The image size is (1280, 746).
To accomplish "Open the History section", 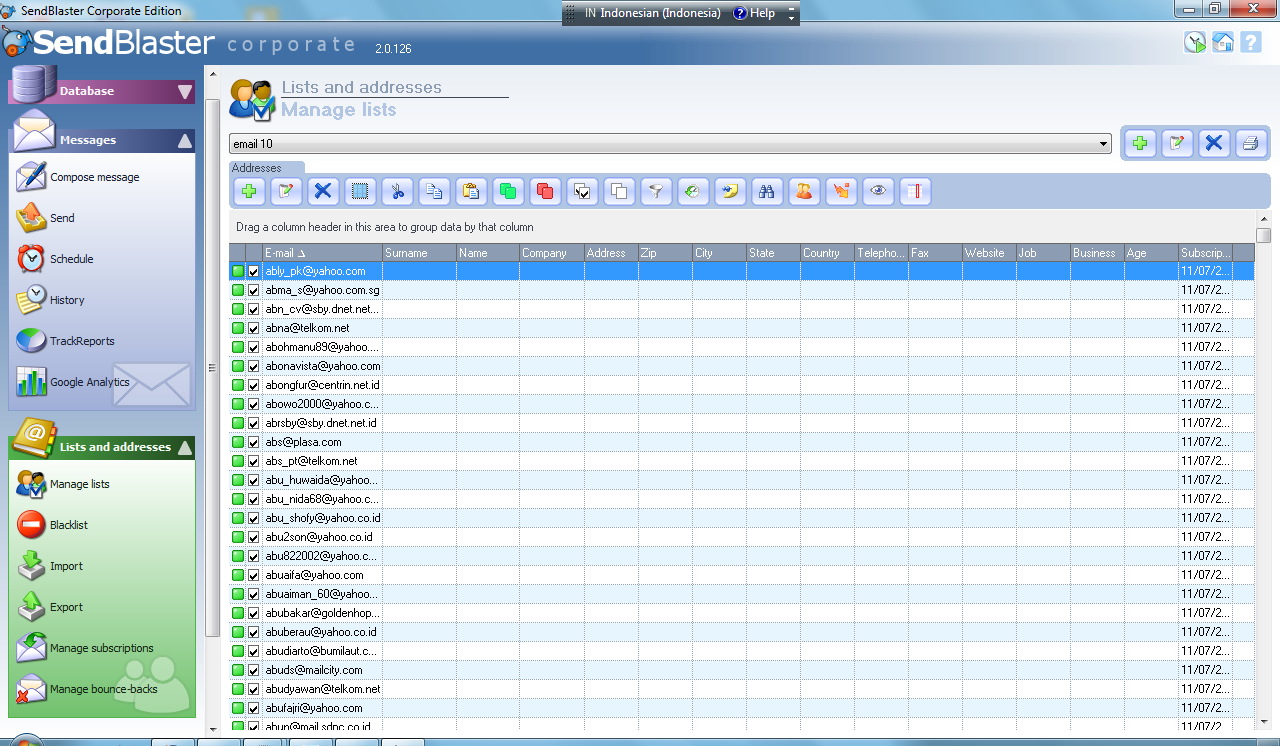I will 51,300.
